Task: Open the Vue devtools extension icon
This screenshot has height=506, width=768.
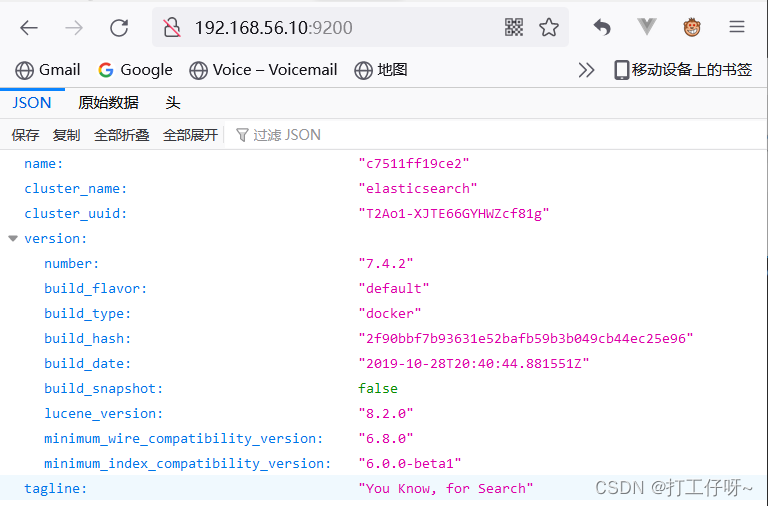Action: 647,26
